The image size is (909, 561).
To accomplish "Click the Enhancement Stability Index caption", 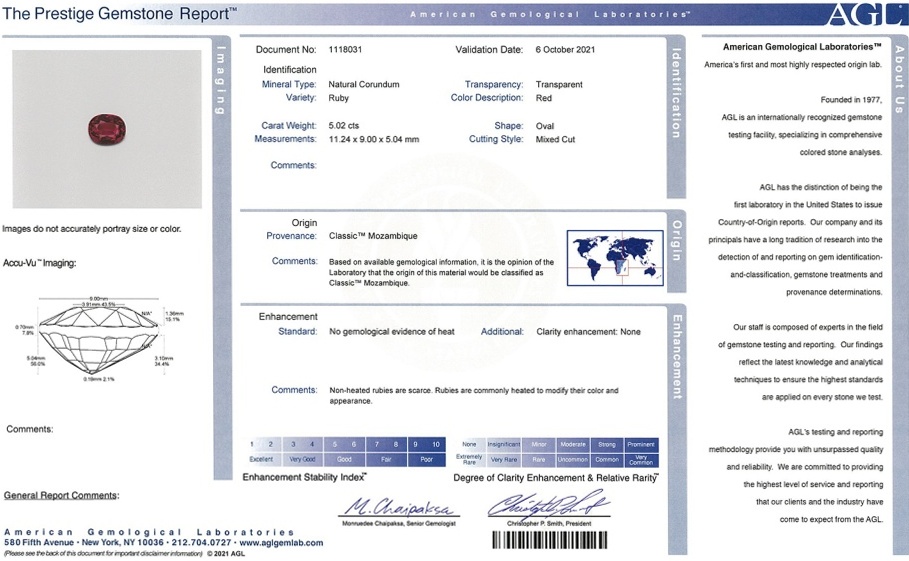I will point(304,478).
